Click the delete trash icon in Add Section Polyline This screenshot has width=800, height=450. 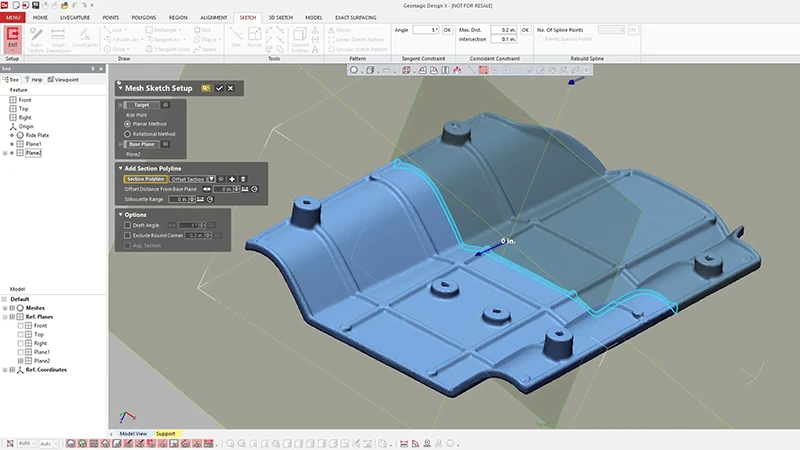pos(243,179)
